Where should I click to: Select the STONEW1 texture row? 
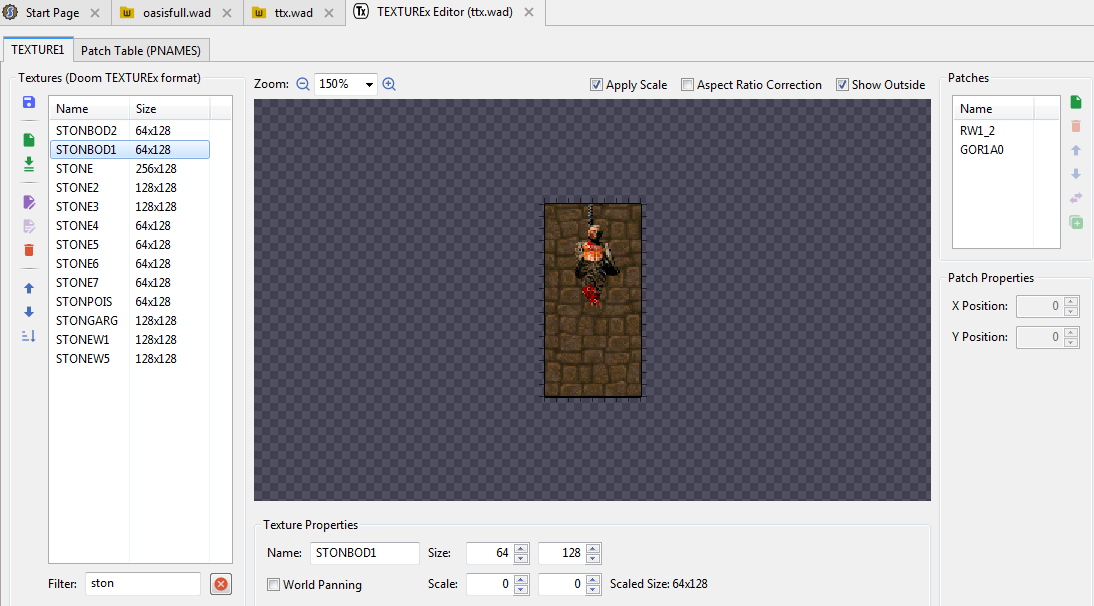point(130,340)
